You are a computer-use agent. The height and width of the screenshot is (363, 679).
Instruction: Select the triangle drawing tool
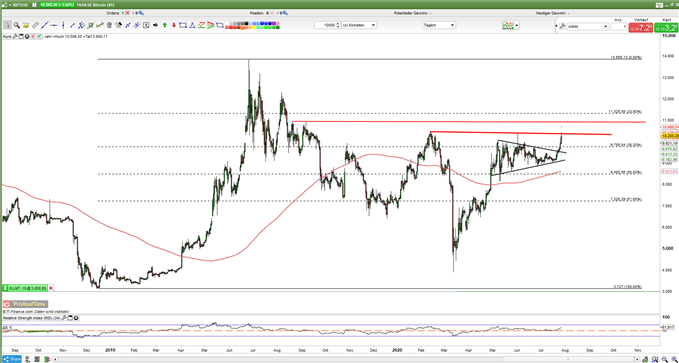pos(192,25)
